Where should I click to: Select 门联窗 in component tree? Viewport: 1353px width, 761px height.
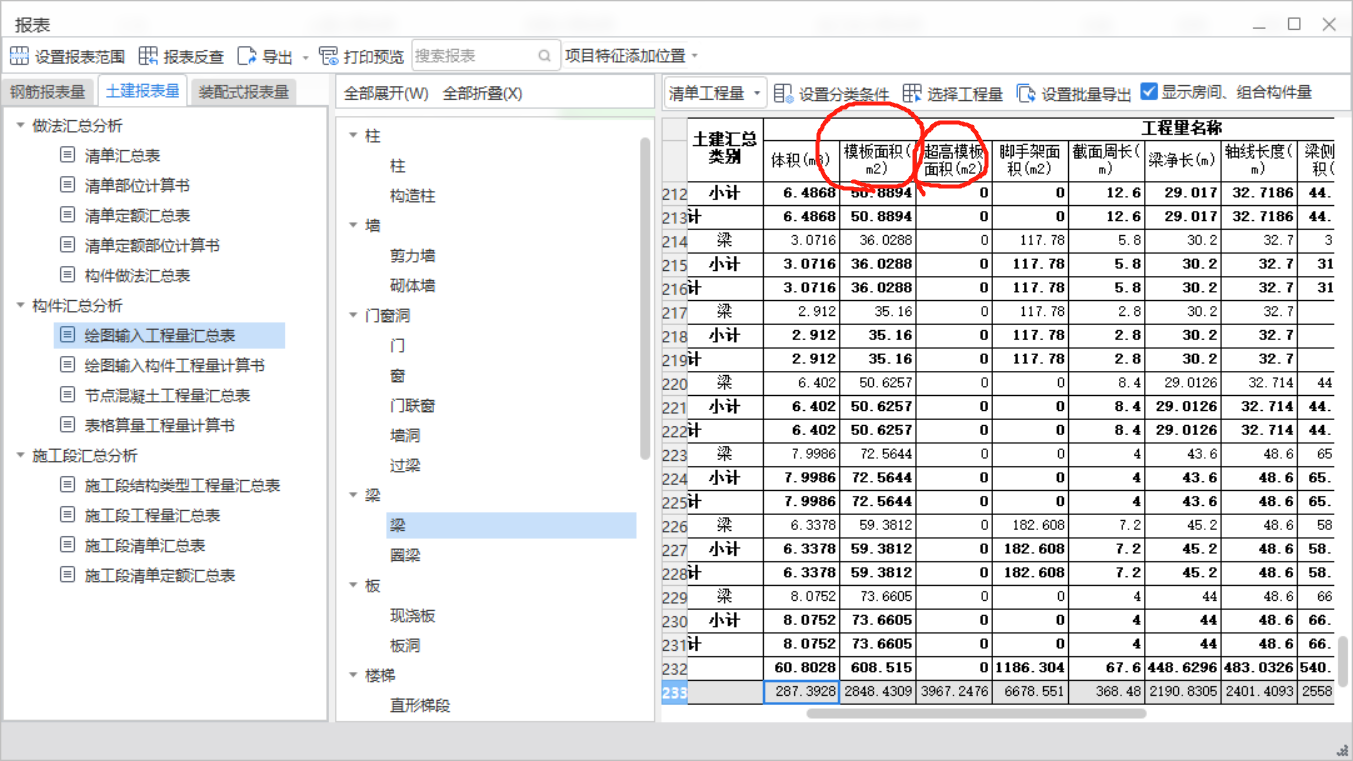click(412, 406)
